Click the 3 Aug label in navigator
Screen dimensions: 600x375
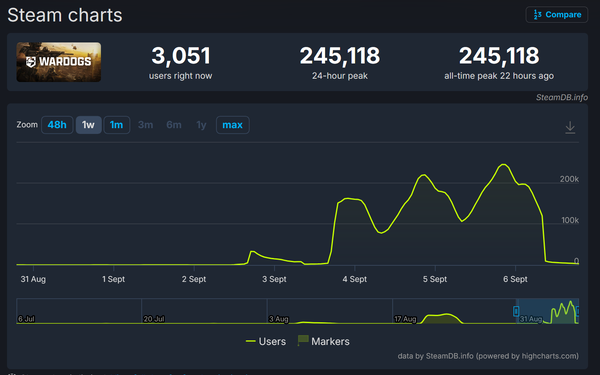click(x=279, y=319)
